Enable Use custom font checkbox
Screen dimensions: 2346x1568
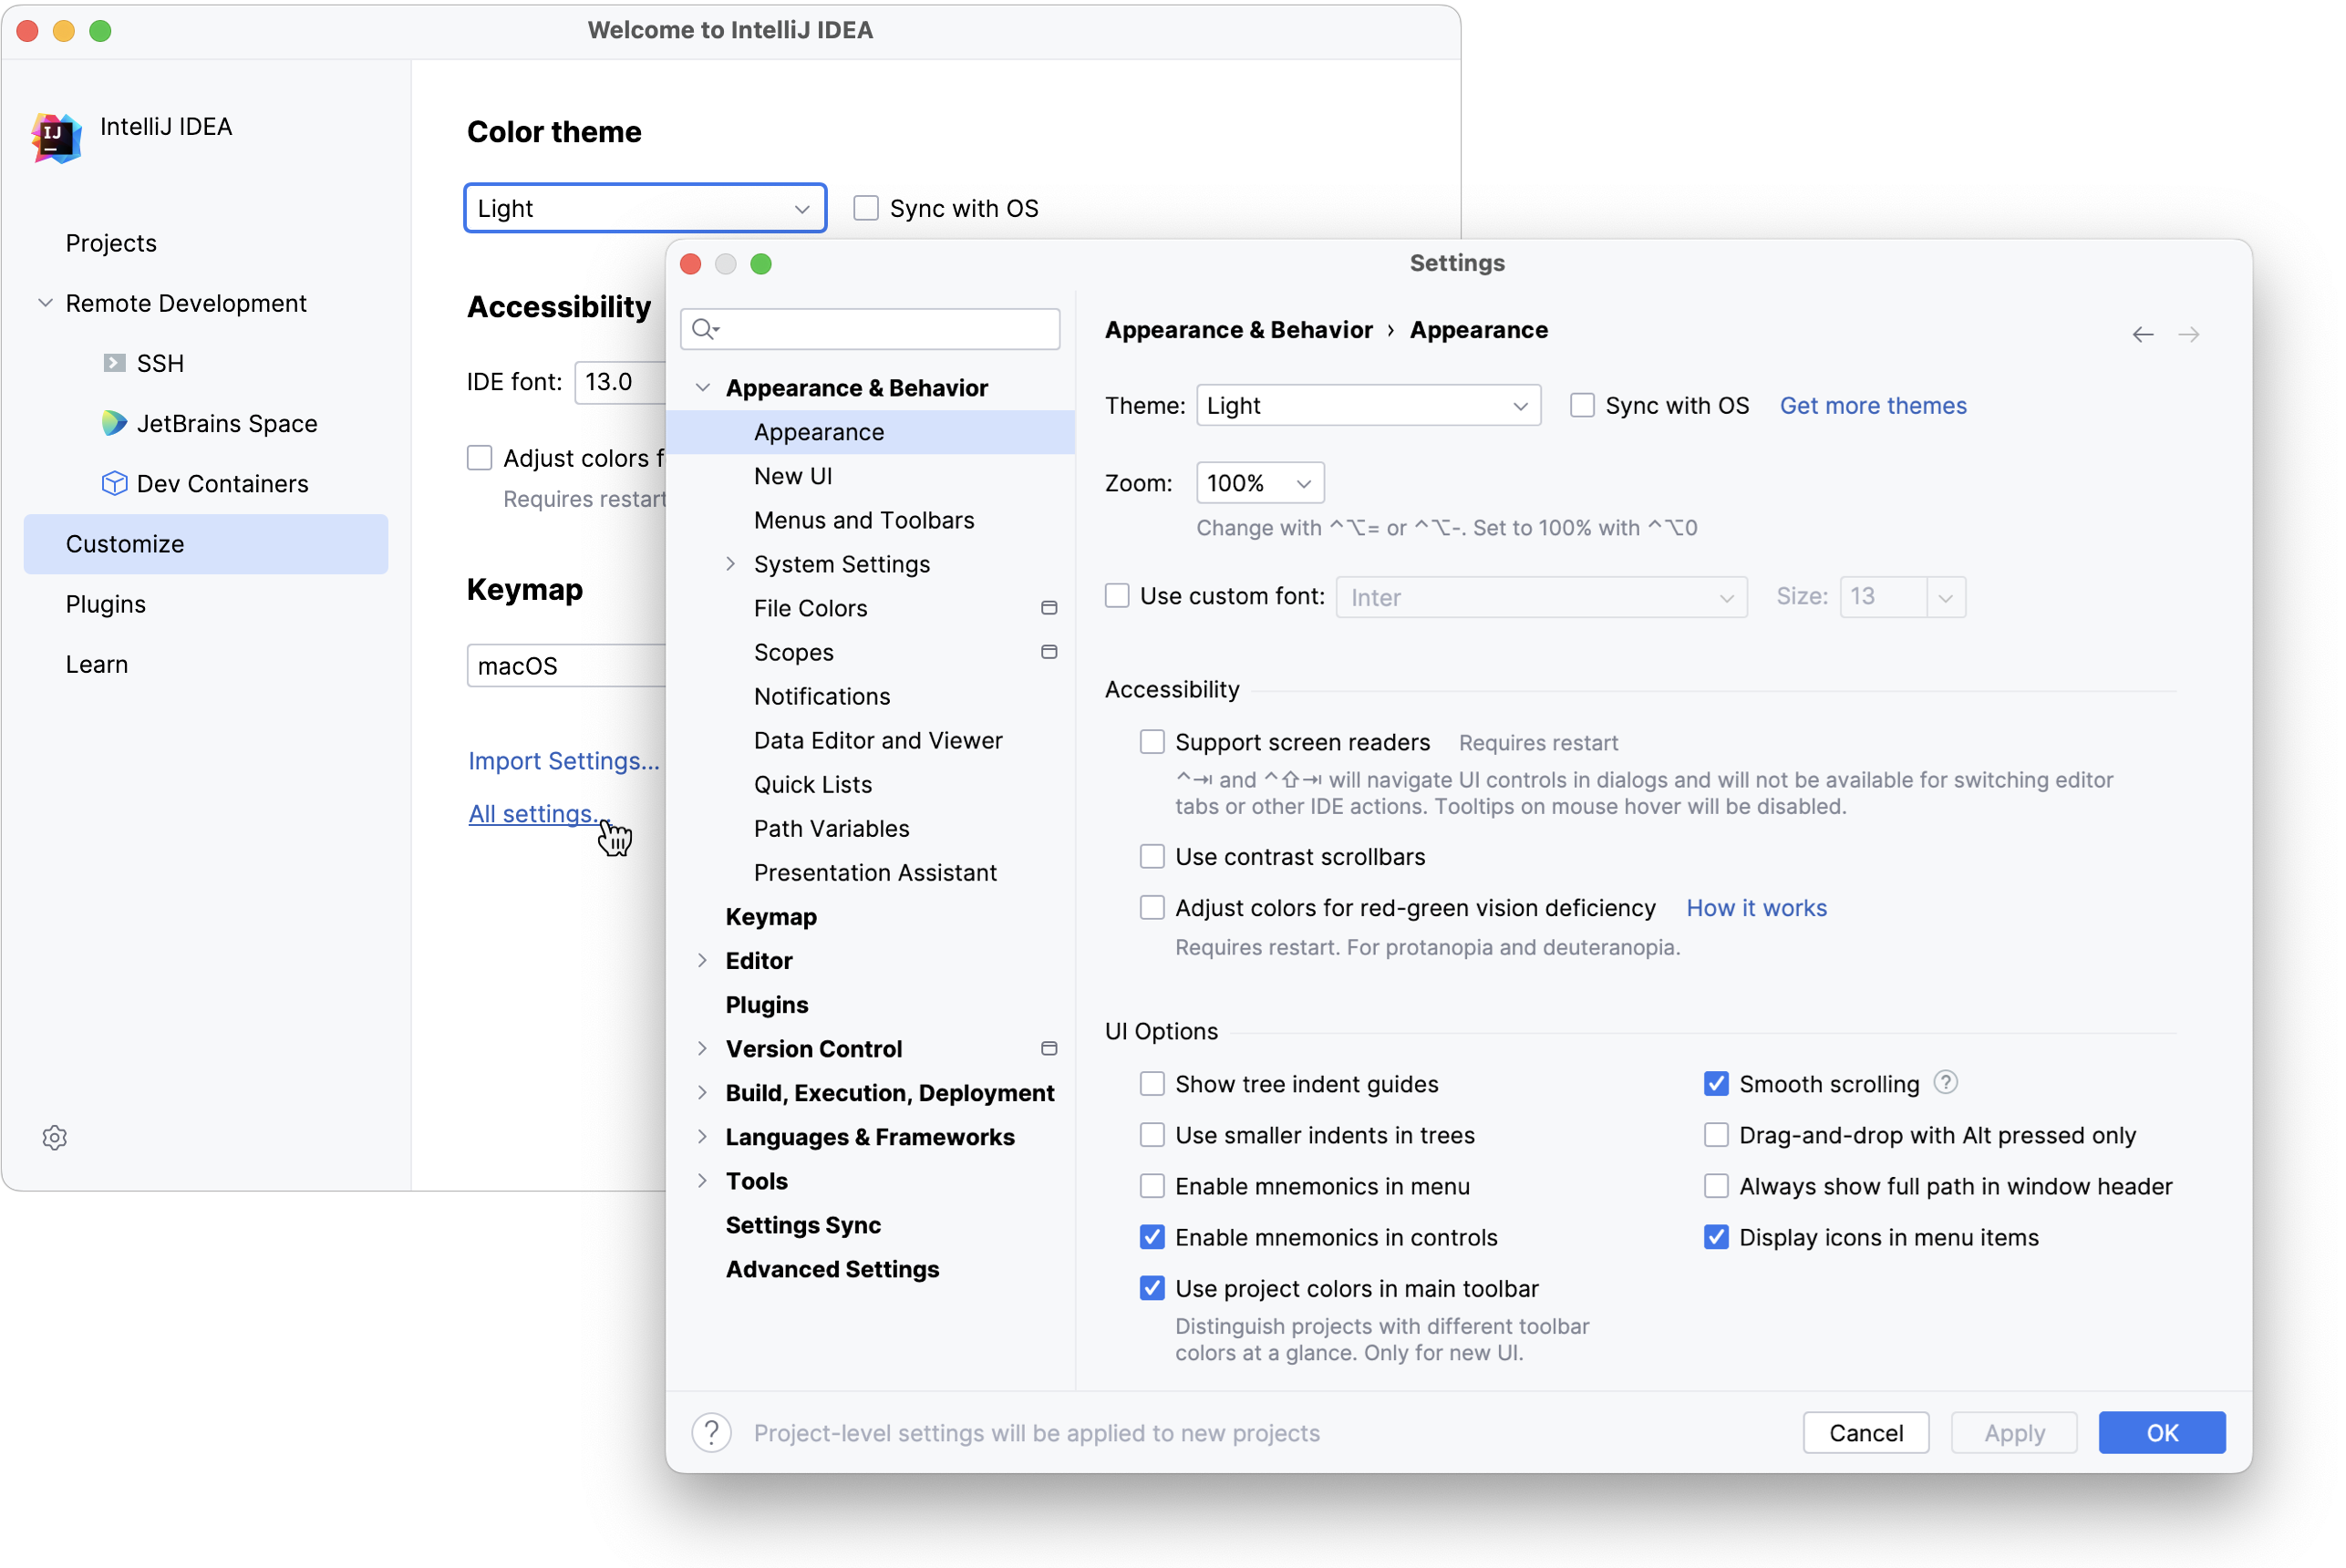tap(1117, 596)
